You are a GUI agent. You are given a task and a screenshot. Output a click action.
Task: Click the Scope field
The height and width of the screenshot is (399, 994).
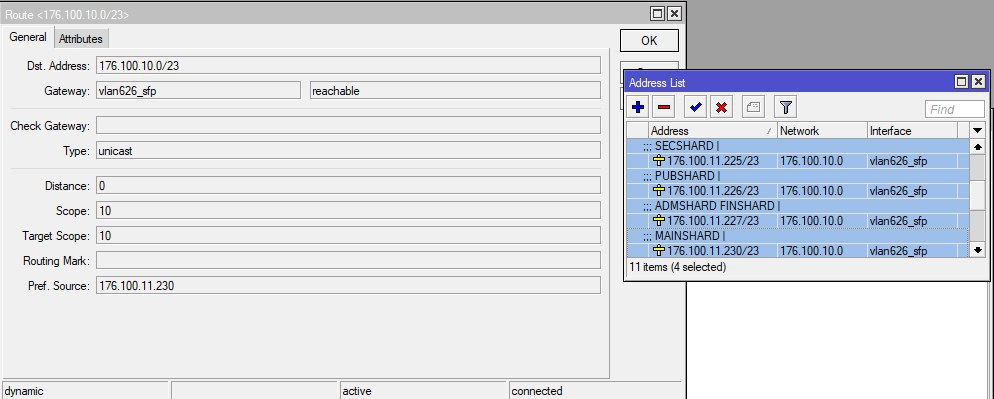[x=348, y=211]
